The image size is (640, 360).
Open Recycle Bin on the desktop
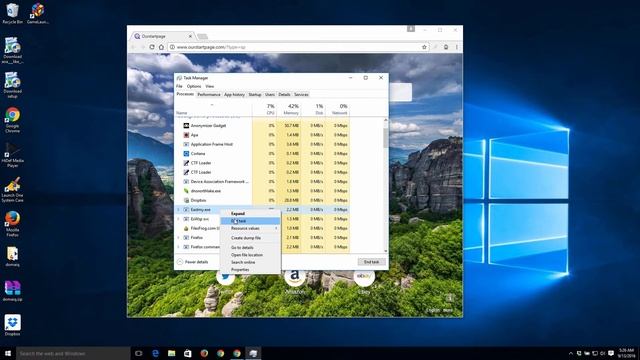12,13
